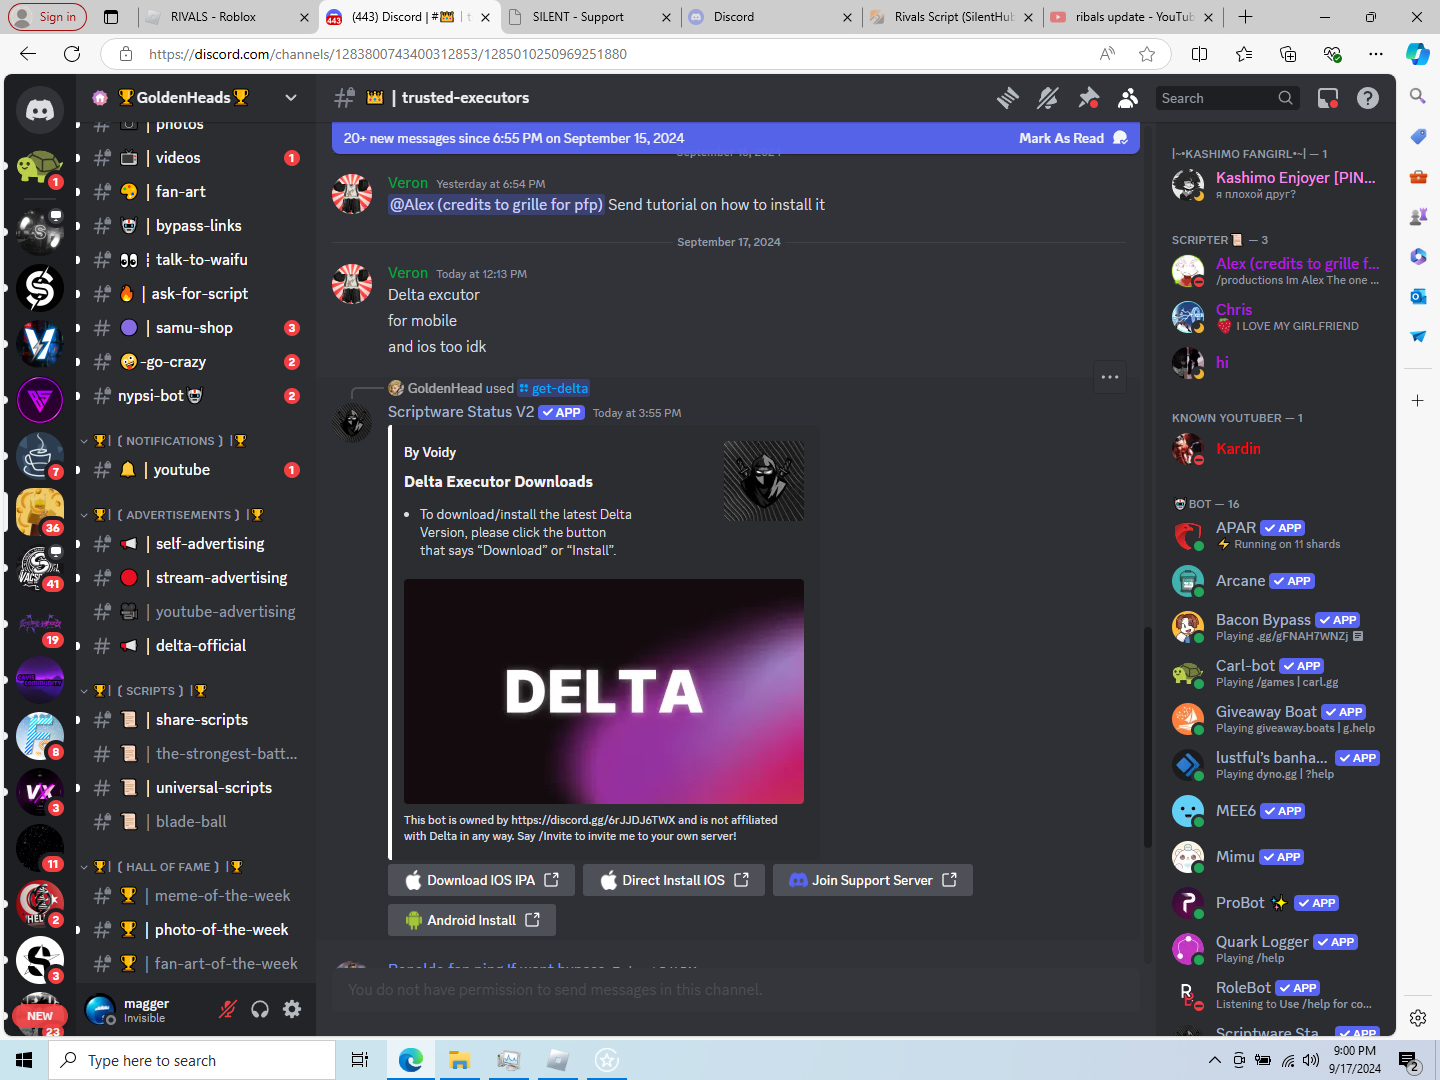Click Windows taskbar search box

click(192, 1060)
